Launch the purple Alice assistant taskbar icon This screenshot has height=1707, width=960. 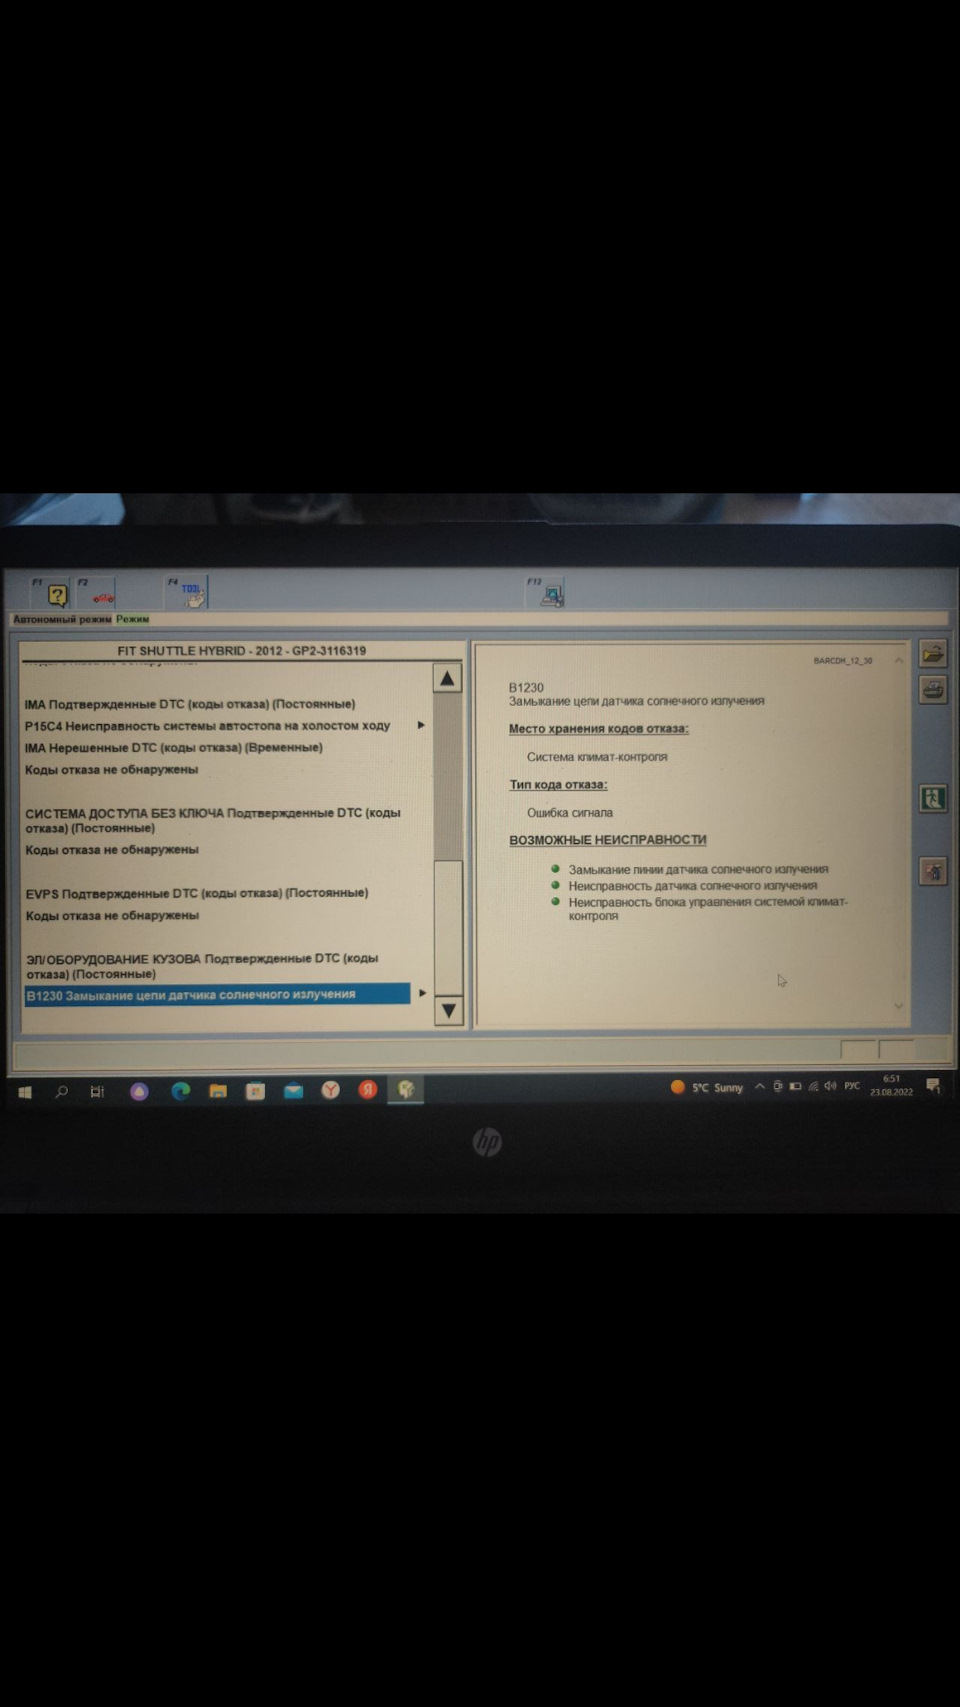pyautogui.click(x=139, y=1092)
